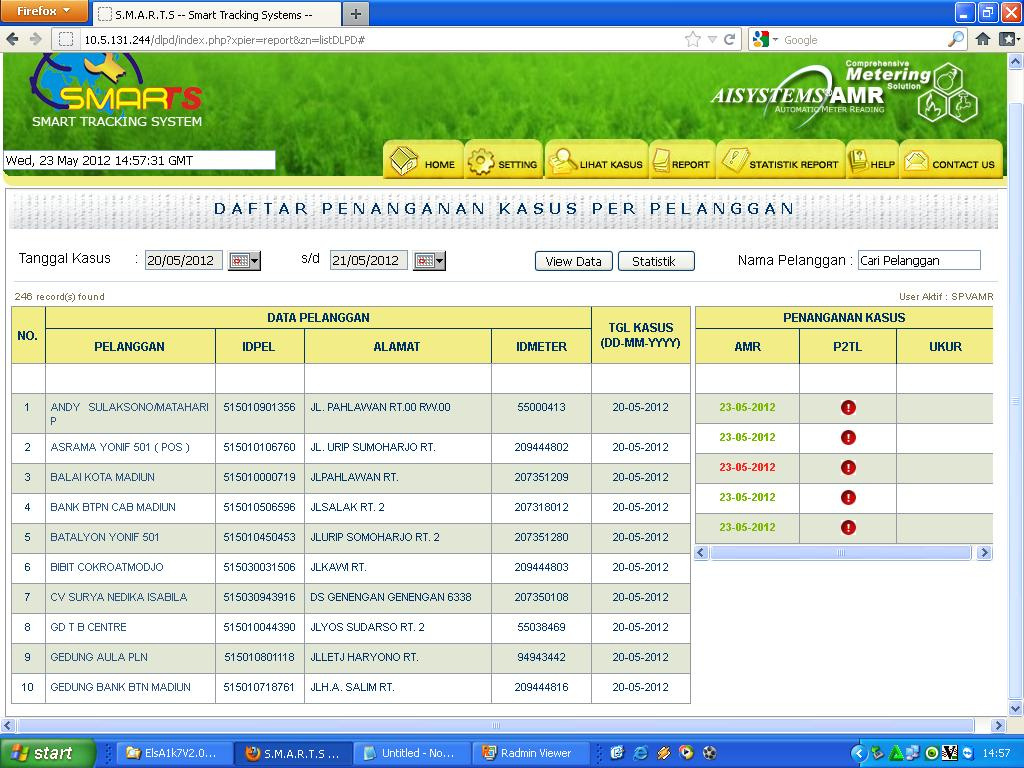This screenshot has width=1024, height=768.
Task: Open the Windows start menu
Action: pyautogui.click(x=48, y=753)
